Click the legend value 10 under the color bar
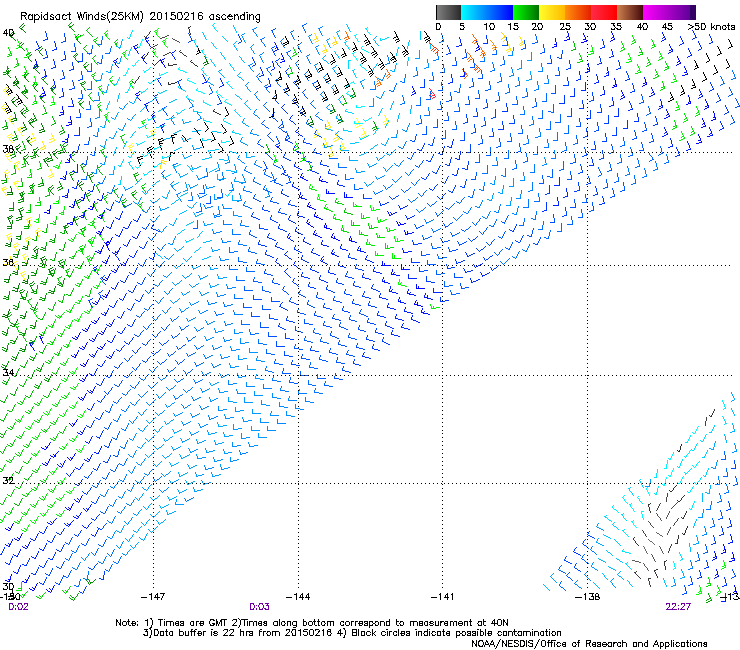 pyautogui.click(x=489, y=27)
